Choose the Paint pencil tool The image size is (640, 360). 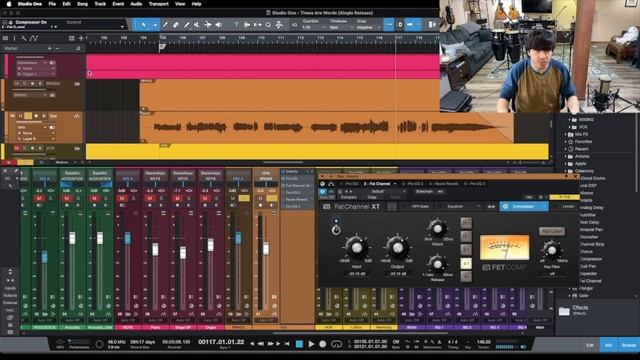coord(187,25)
